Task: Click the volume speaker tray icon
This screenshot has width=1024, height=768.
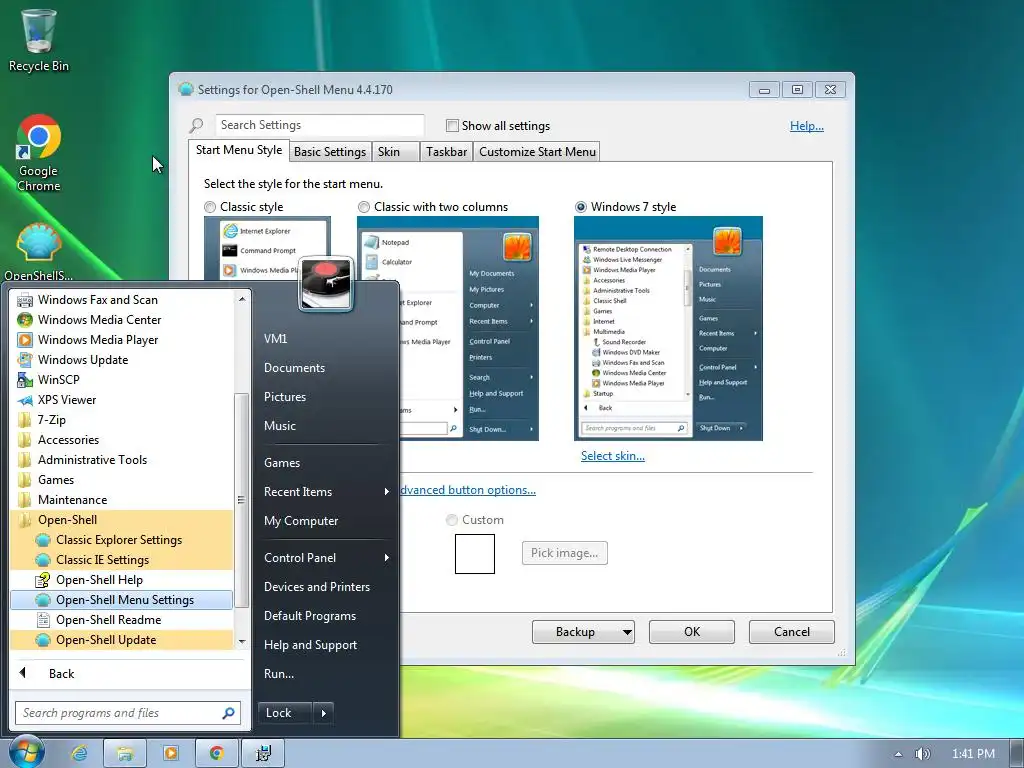Action: 922,754
